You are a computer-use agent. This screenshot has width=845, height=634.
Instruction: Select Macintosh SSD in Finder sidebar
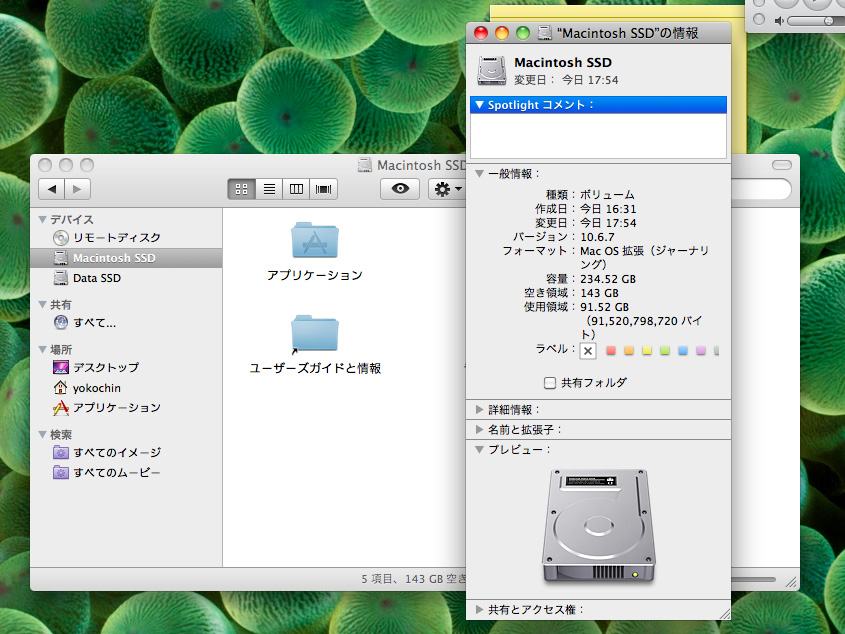[126, 258]
